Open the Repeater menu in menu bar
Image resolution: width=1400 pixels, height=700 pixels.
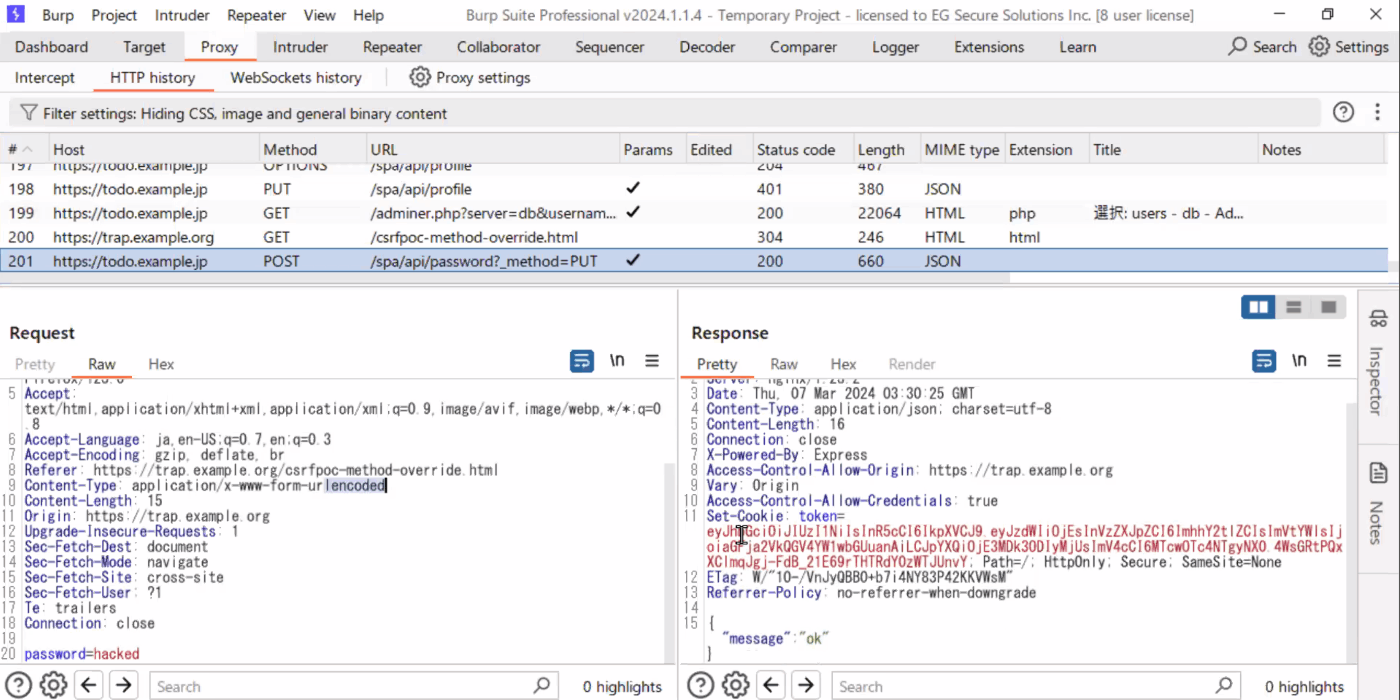point(257,15)
